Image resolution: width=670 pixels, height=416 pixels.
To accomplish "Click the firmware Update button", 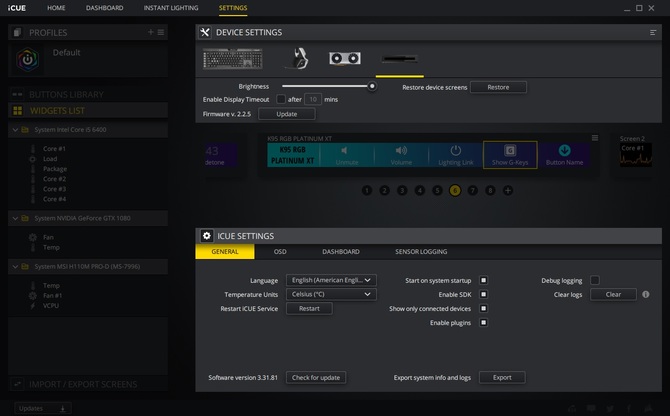I will click(287, 114).
